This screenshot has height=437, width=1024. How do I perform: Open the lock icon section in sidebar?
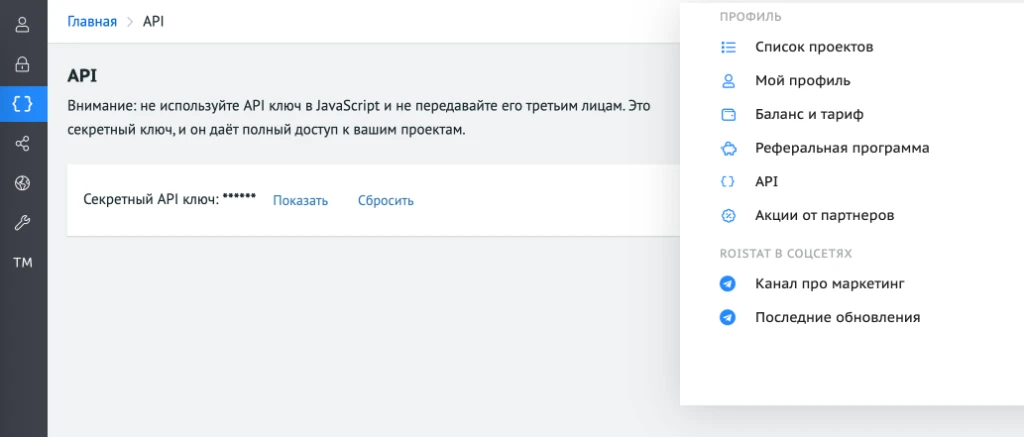(22, 64)
